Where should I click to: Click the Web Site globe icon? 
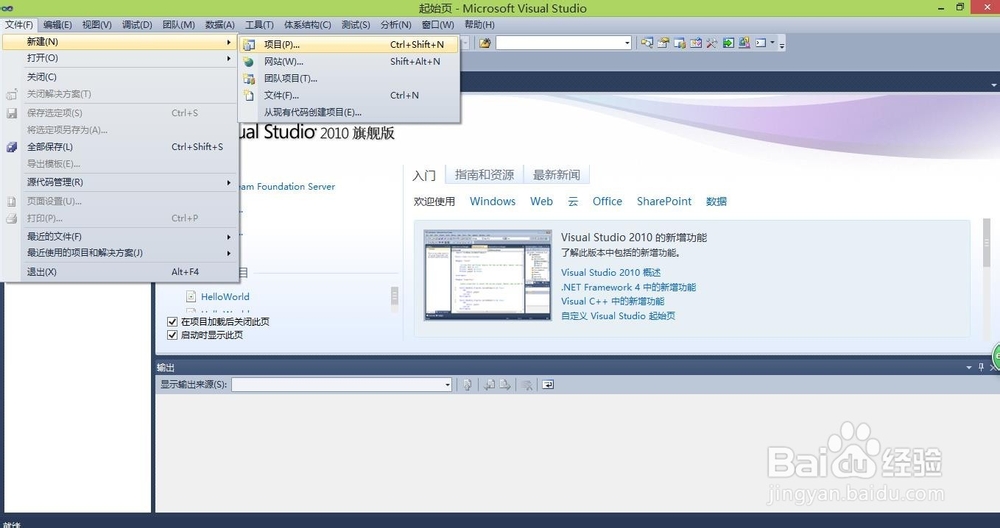249,62
